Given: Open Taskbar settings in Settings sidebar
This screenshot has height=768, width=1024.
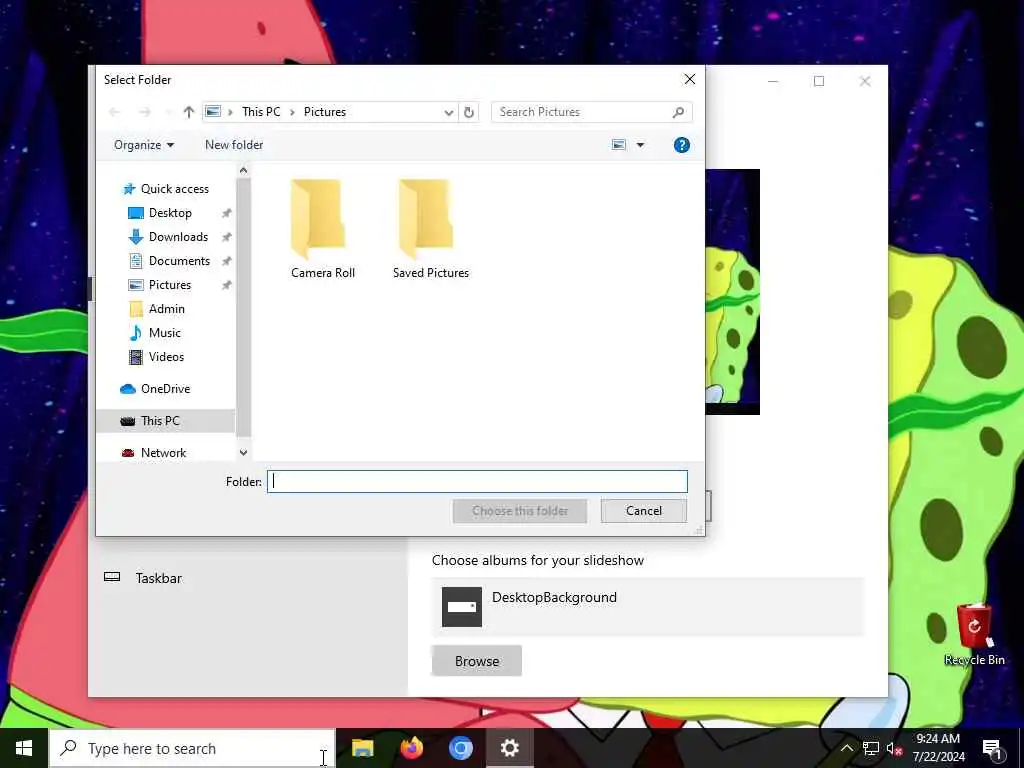Looking at the screenshot, I should point(143,578).
